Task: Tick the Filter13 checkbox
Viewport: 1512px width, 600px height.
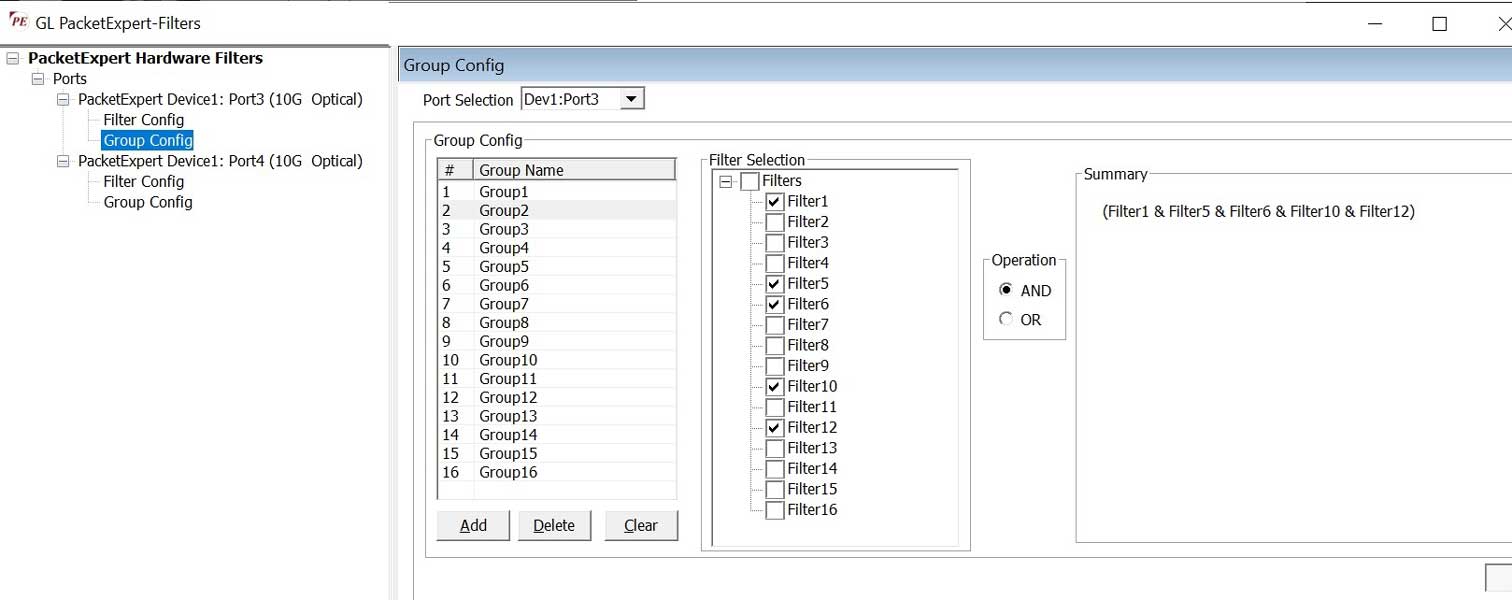Action: (775, 448)
